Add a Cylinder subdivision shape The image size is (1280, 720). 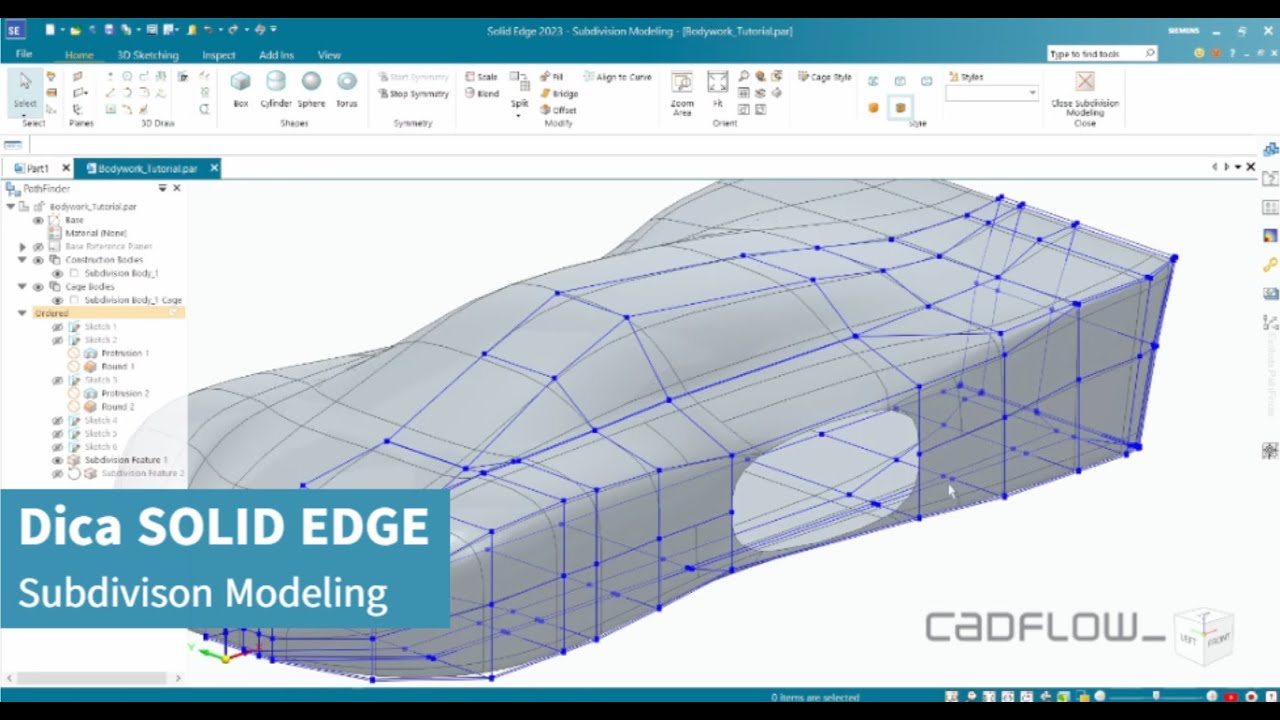click(276, 89)
